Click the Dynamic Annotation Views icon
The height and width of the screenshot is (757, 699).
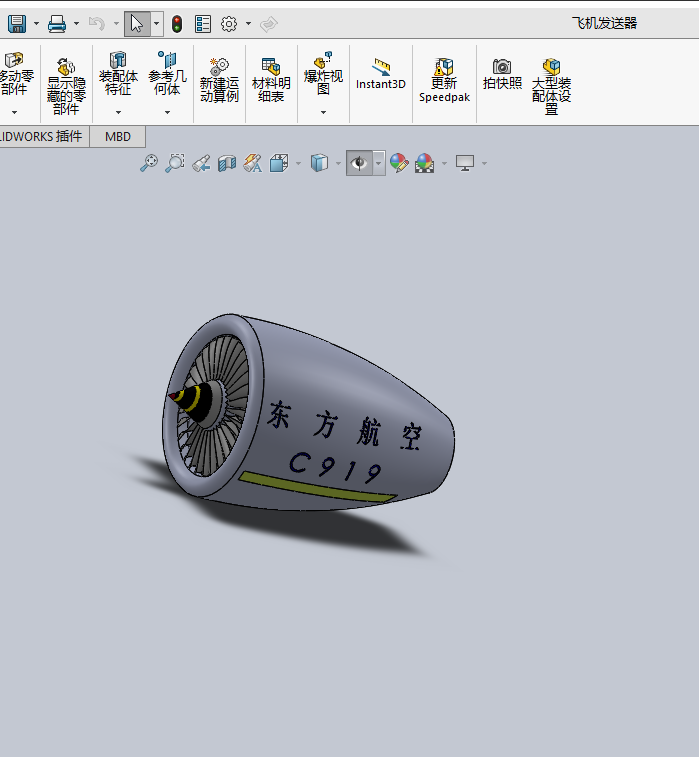click(x=253, y=163)
